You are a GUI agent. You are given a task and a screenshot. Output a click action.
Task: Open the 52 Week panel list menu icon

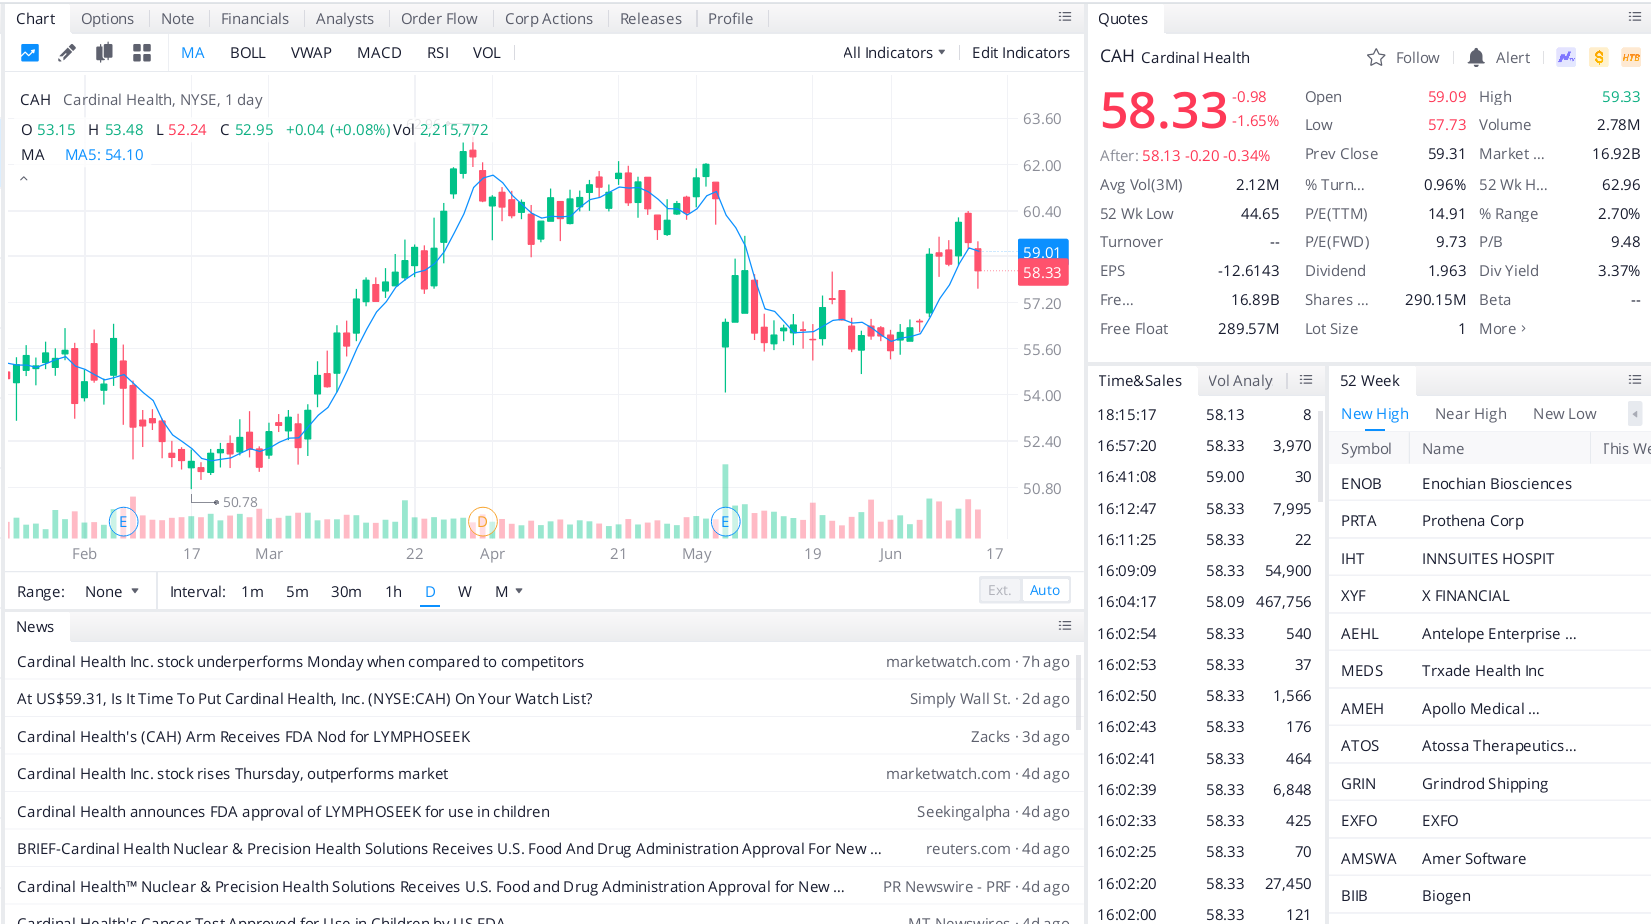(x=1635, y=380)
